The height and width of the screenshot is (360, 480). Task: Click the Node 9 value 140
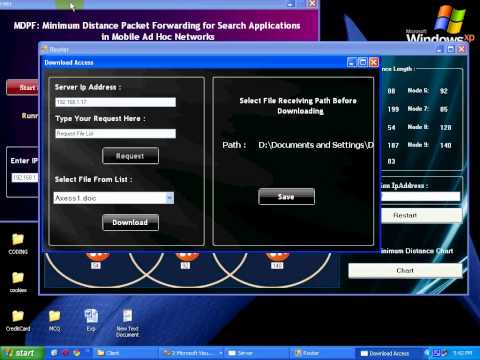(445, 145)
